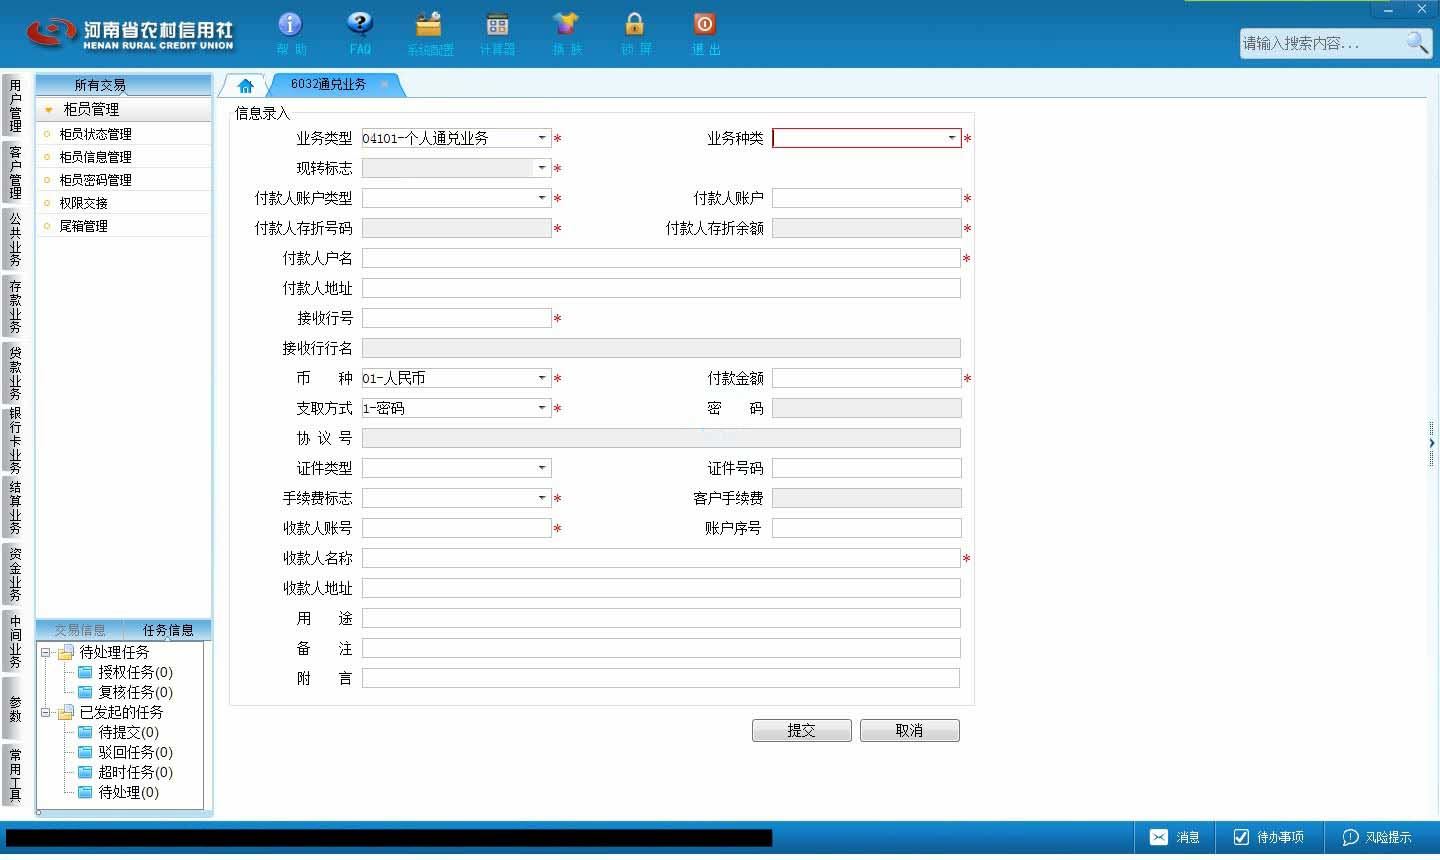Click the search magnifier icon

[1417, 42]
